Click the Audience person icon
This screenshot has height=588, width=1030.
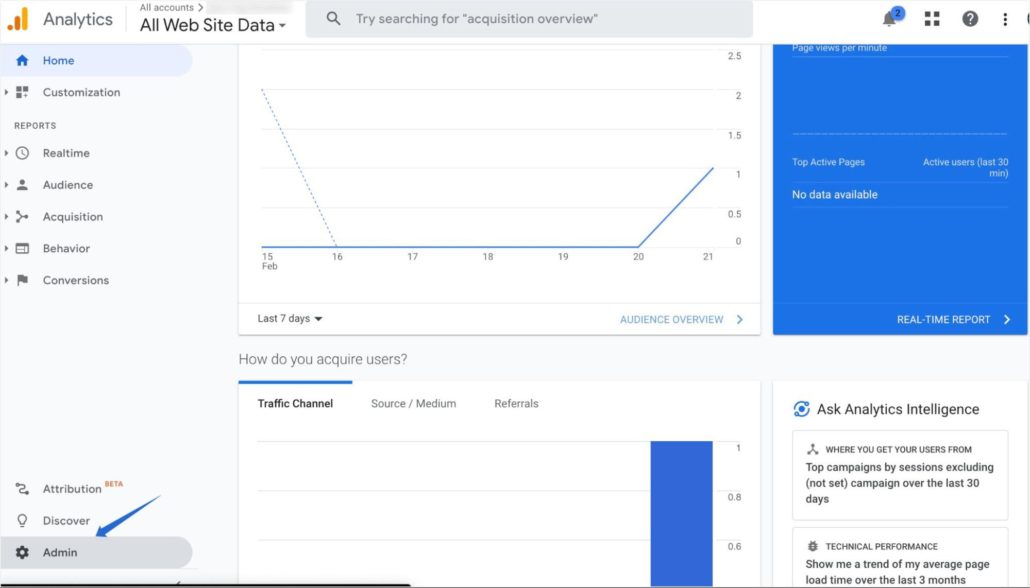(x=22, y=185)
